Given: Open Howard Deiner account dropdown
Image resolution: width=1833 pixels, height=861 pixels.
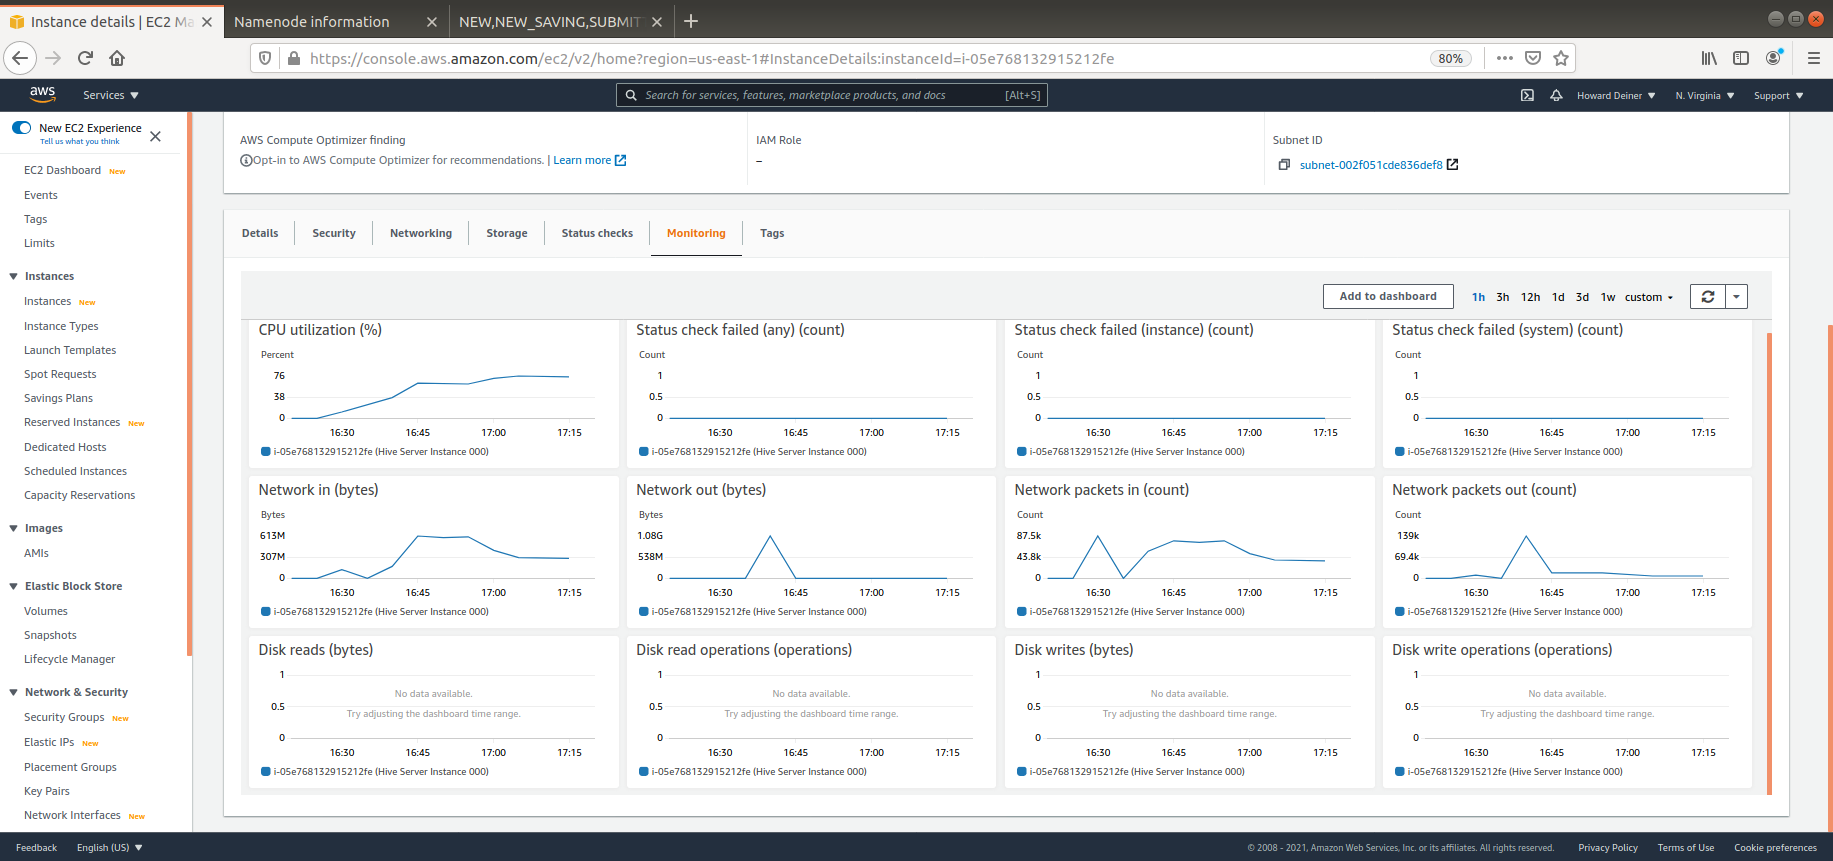Looking at the screenshot, I should pyautogui.click(x=1616, y=96).
